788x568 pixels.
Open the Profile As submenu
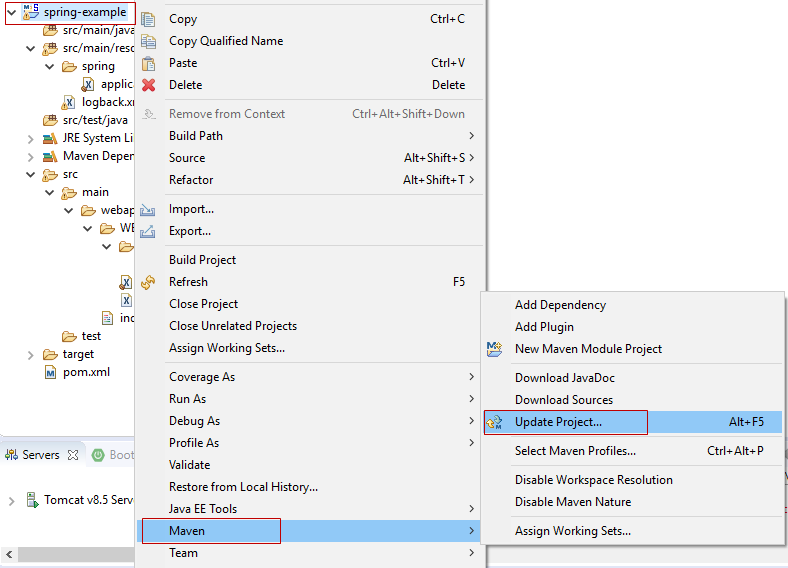point(309,443)
